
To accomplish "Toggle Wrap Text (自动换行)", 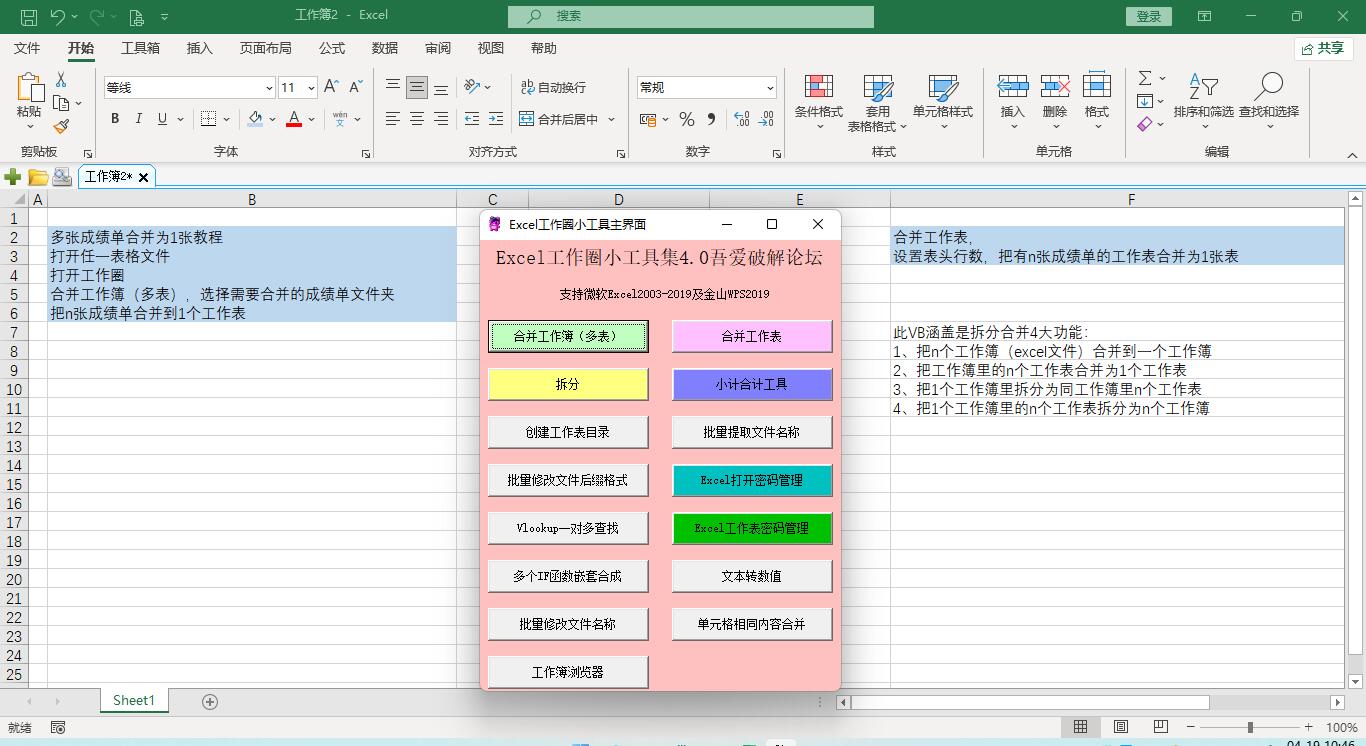I will point(553,88).
